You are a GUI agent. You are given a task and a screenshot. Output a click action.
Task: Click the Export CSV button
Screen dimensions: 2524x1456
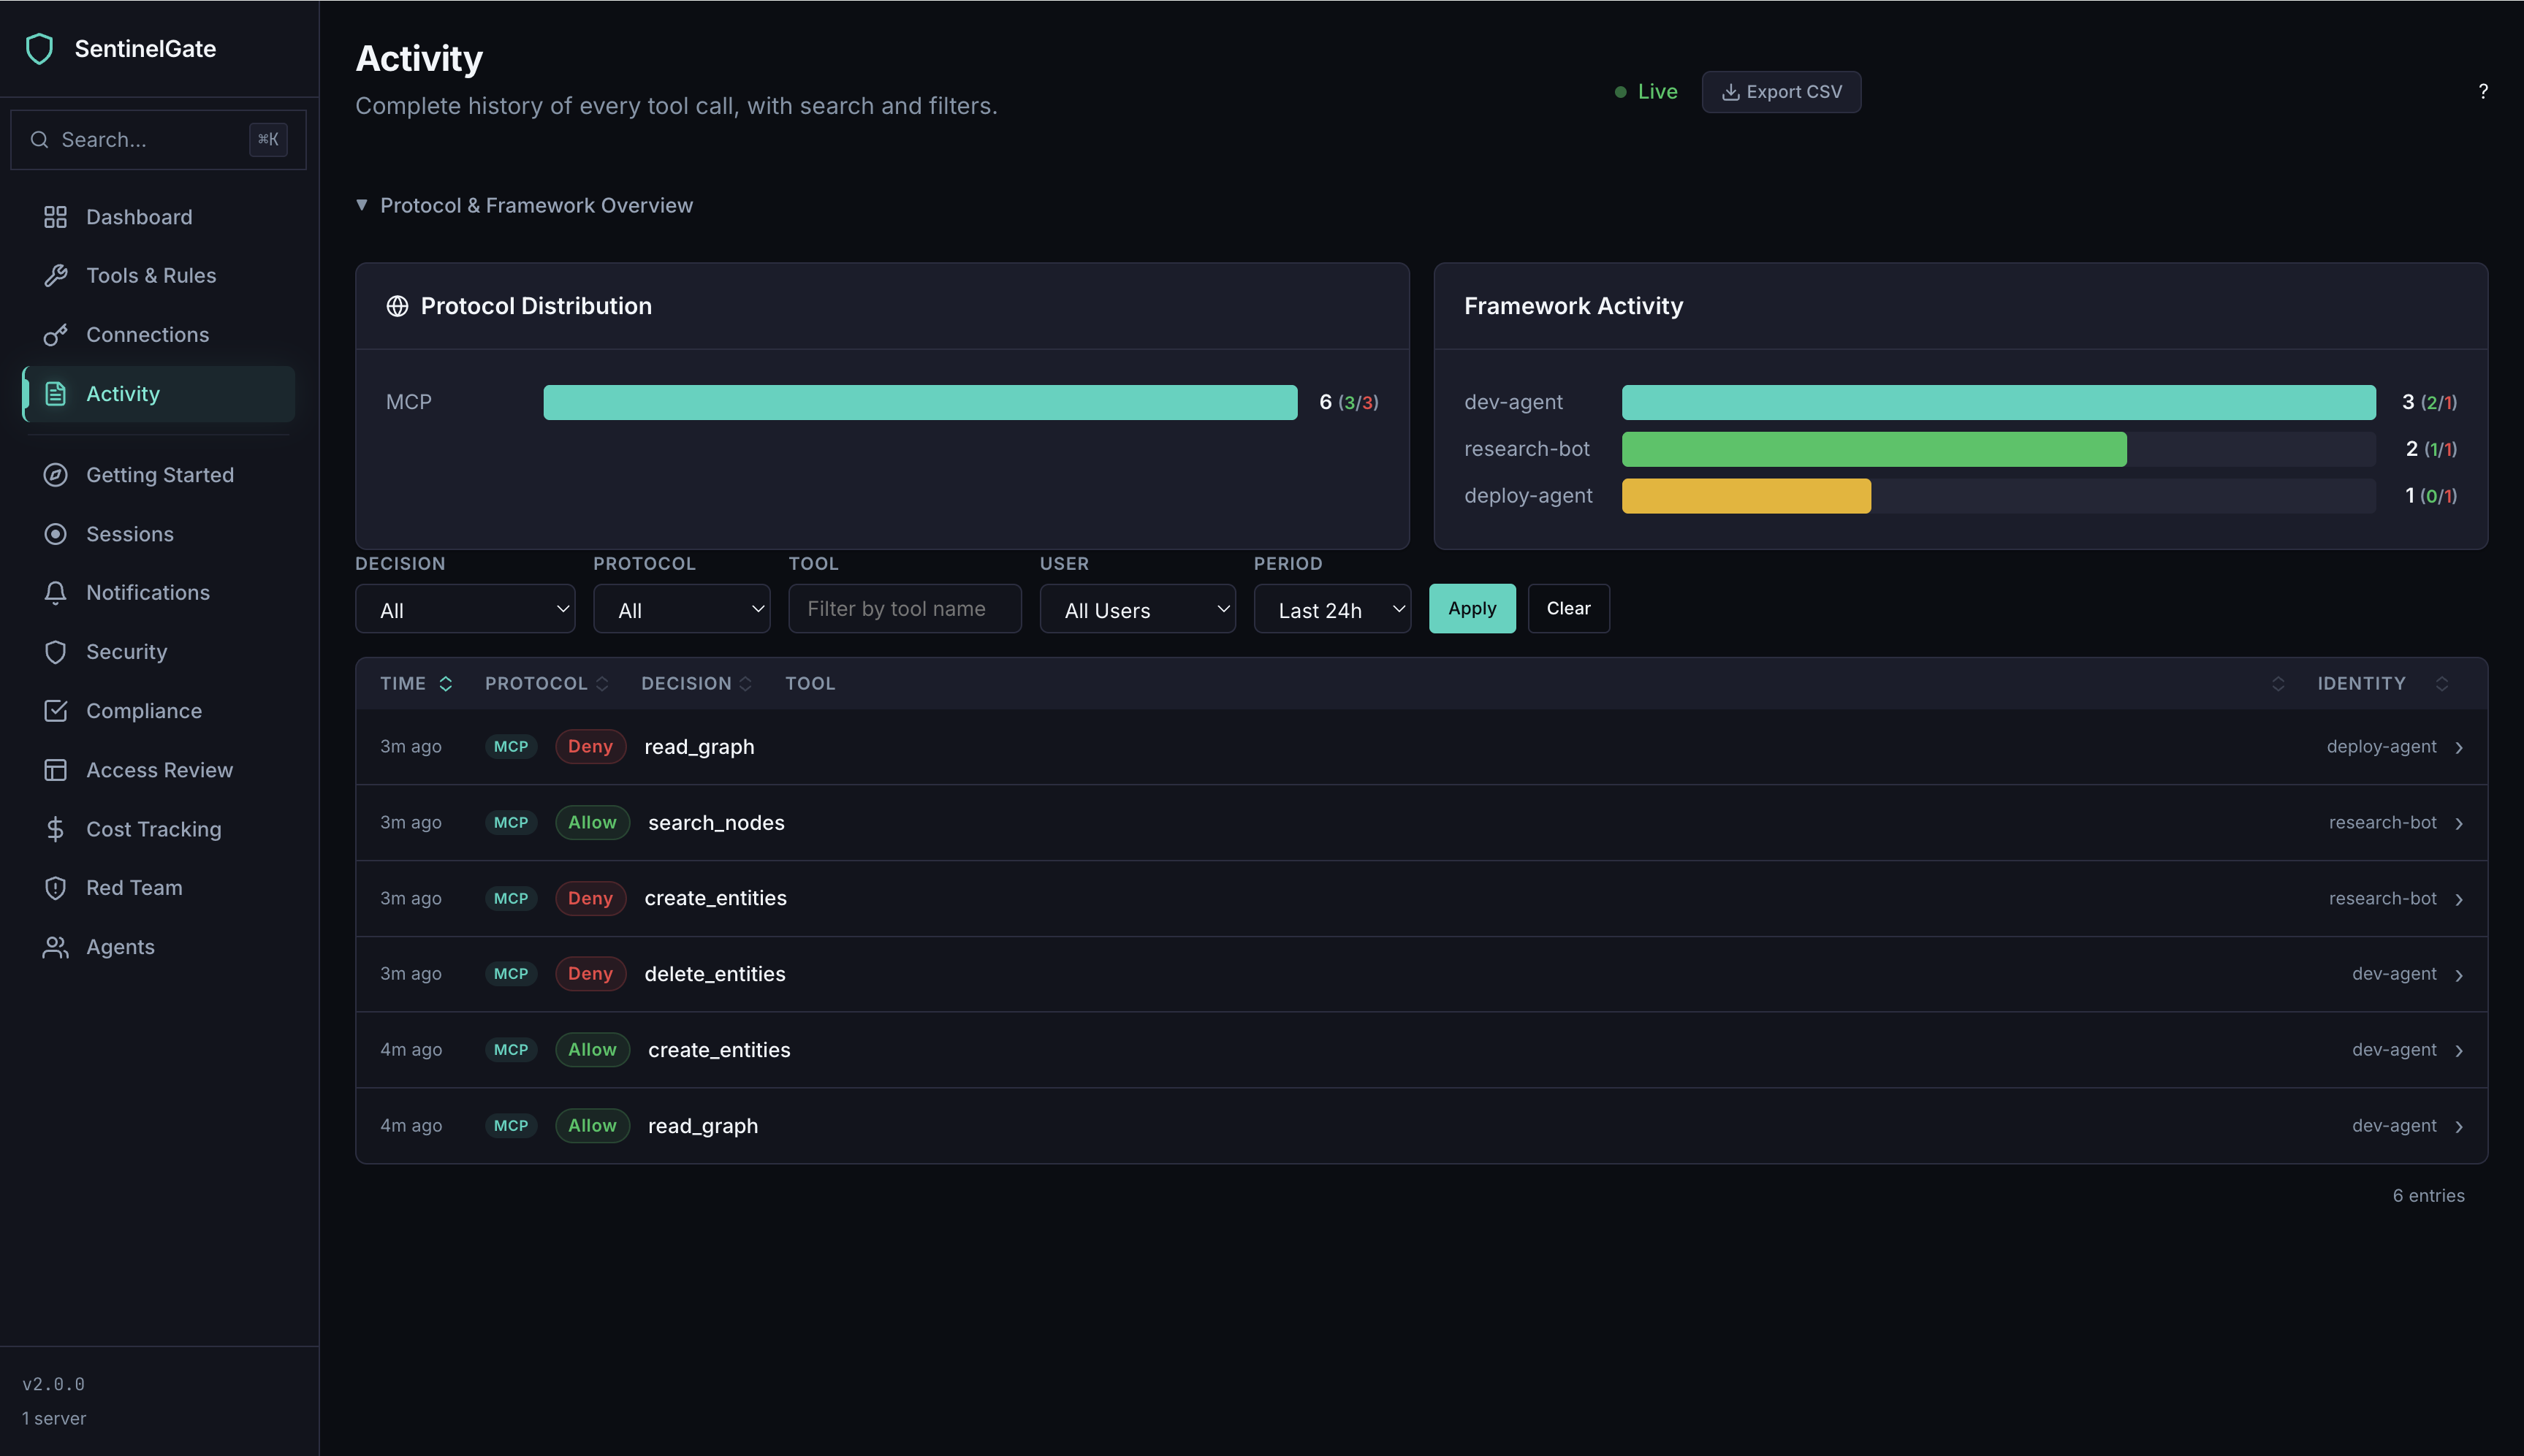(x=1780, y=92)
